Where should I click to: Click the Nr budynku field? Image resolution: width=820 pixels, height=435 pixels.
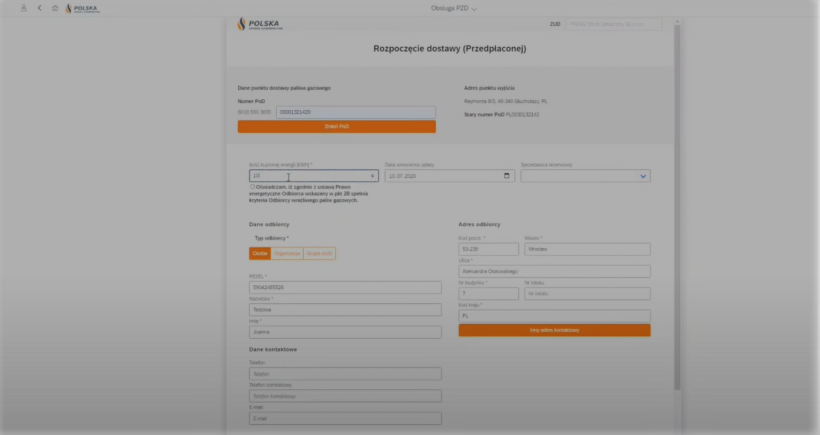pyautogui.click(x=488, y=294)
